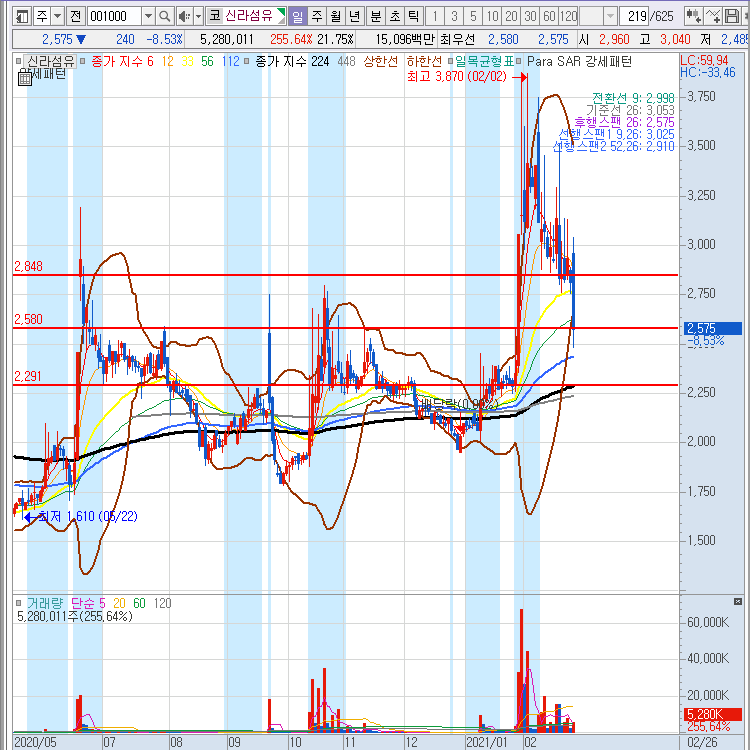The image size is (750, 750).
Task: Click the 주 button left of code field
Action: [42, 17]
